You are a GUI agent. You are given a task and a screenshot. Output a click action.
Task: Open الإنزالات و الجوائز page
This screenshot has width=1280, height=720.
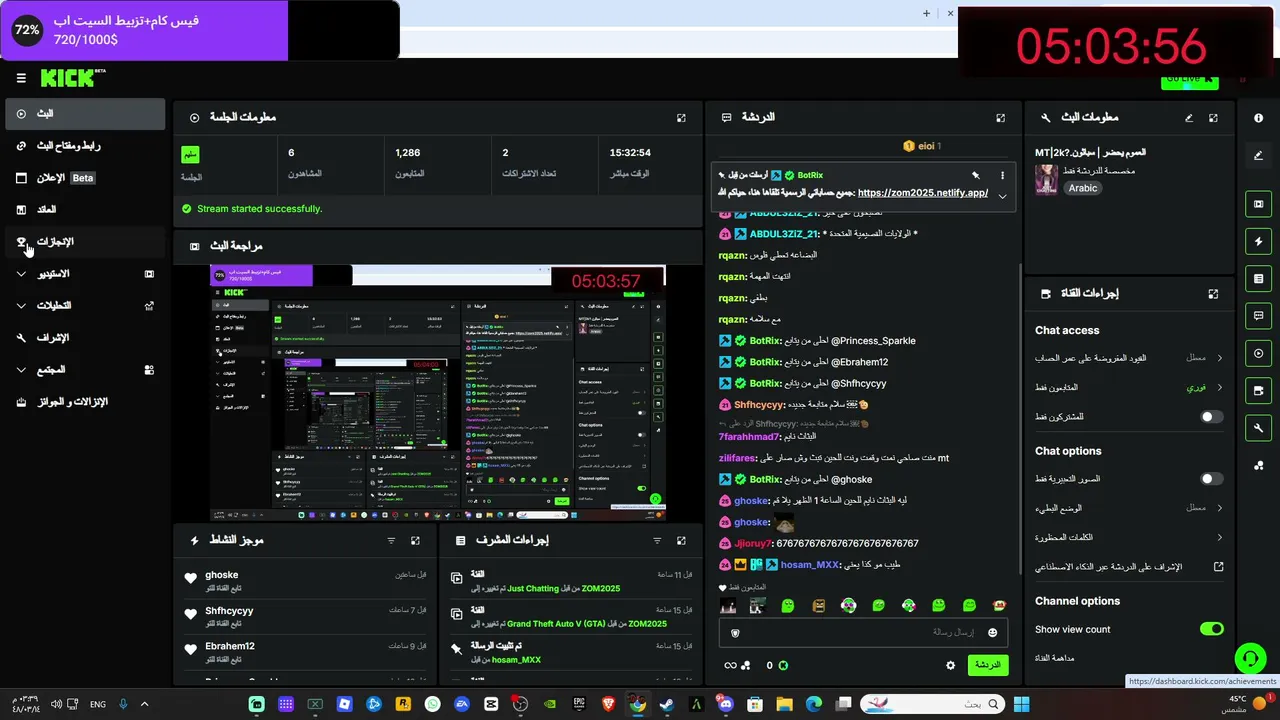(x=84, y=402)
